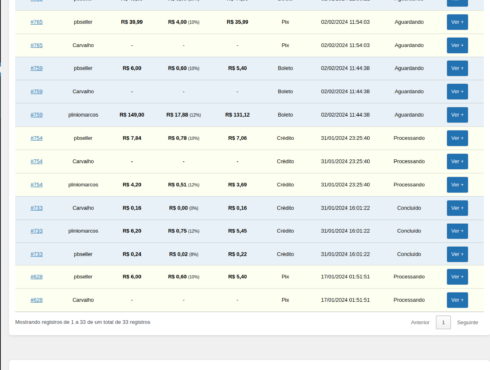Open Ver + for #628 pbseller row

[457, 277]
